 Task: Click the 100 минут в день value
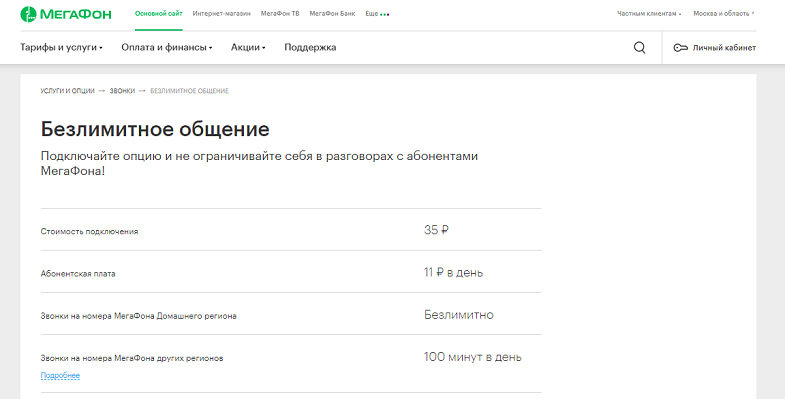pyautogui.click(x=473, y=357)
